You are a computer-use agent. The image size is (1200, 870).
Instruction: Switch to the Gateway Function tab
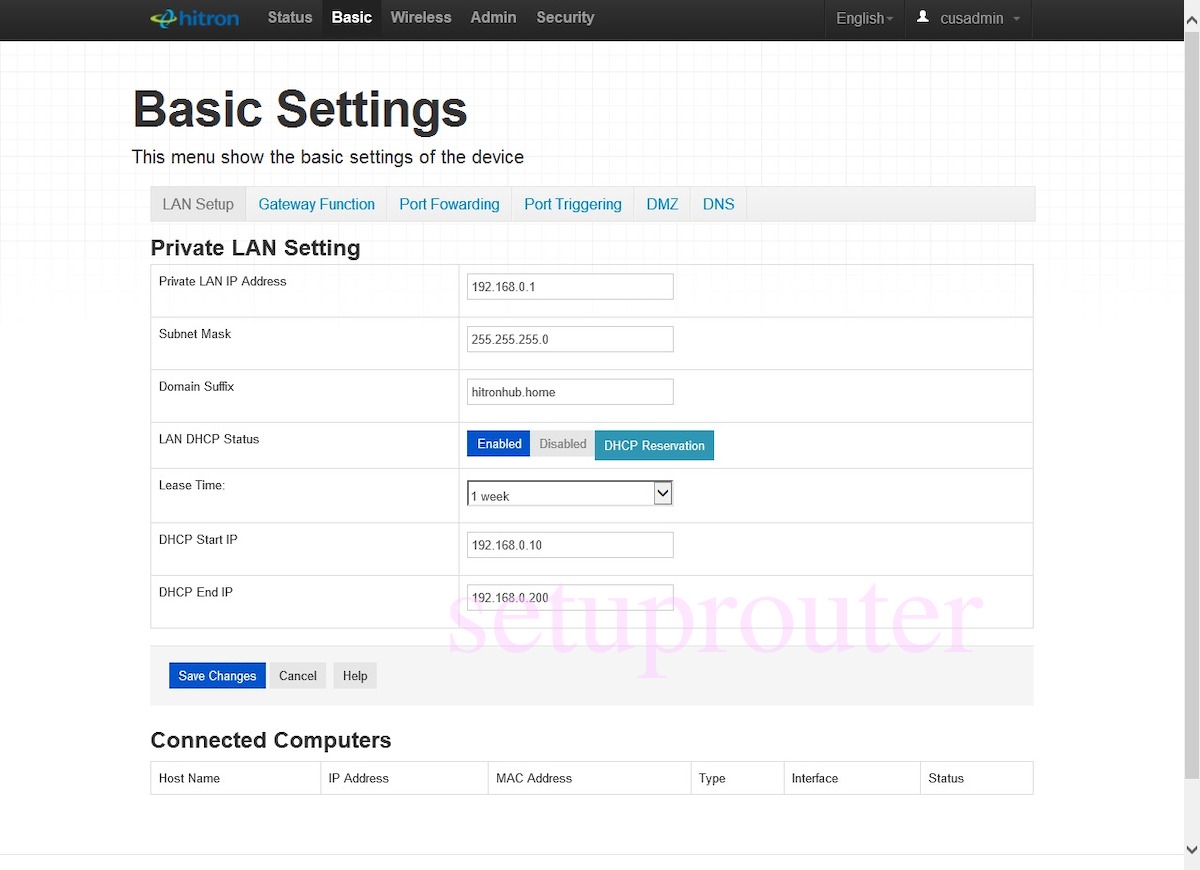click(x=316, y=204)
